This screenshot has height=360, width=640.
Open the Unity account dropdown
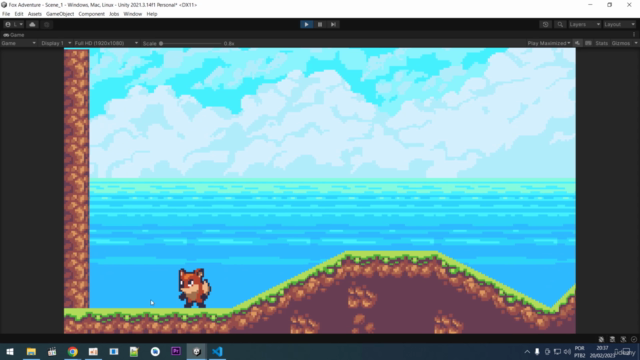(x=14, y=24)
